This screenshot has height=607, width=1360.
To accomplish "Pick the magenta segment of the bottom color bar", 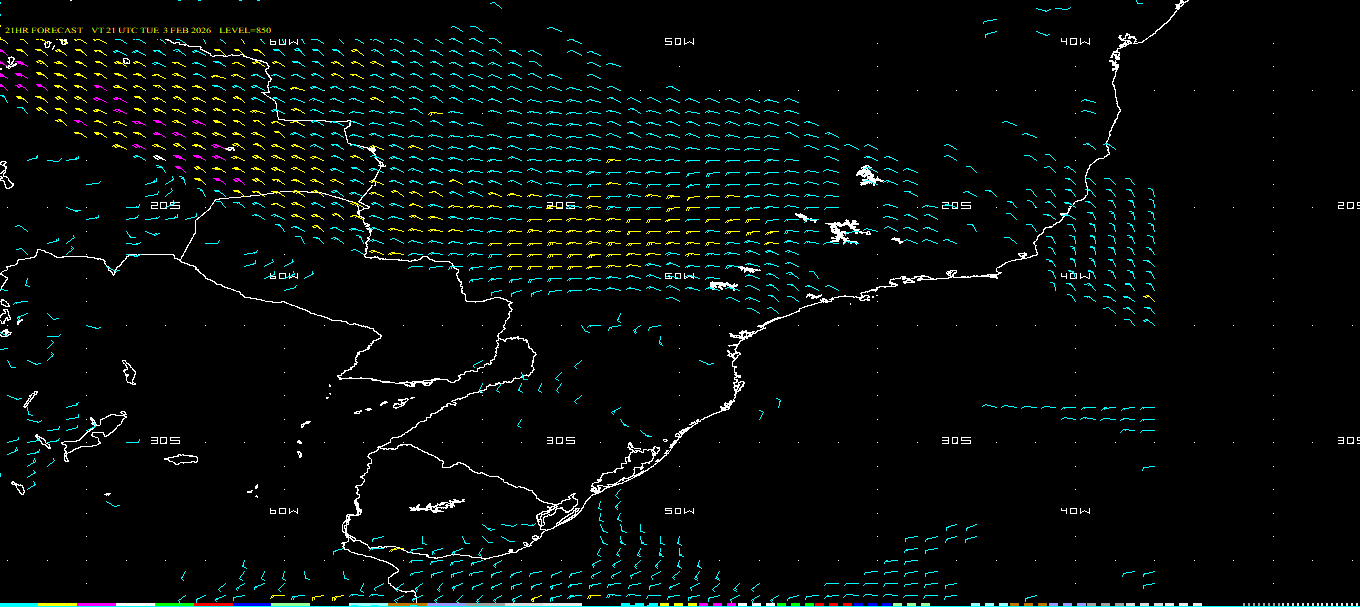I will coord(96,604).
